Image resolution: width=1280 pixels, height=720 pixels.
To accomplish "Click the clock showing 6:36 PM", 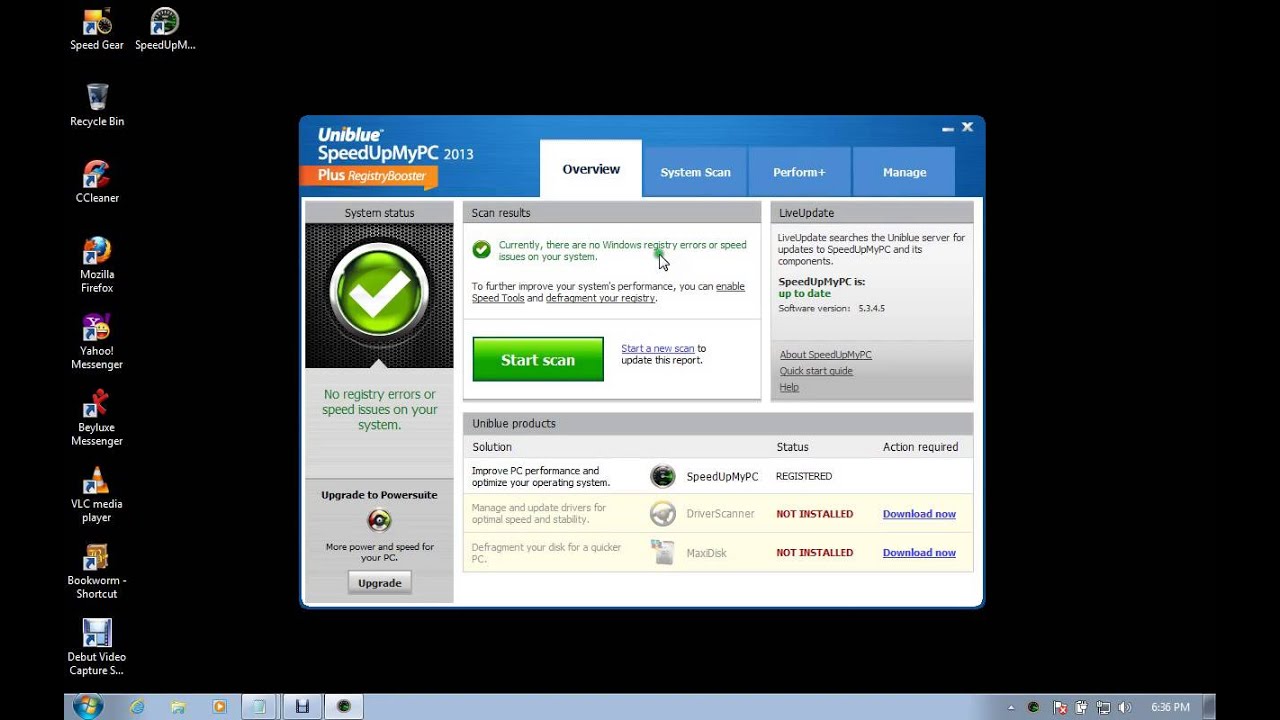I will [x=1170, y=707].
